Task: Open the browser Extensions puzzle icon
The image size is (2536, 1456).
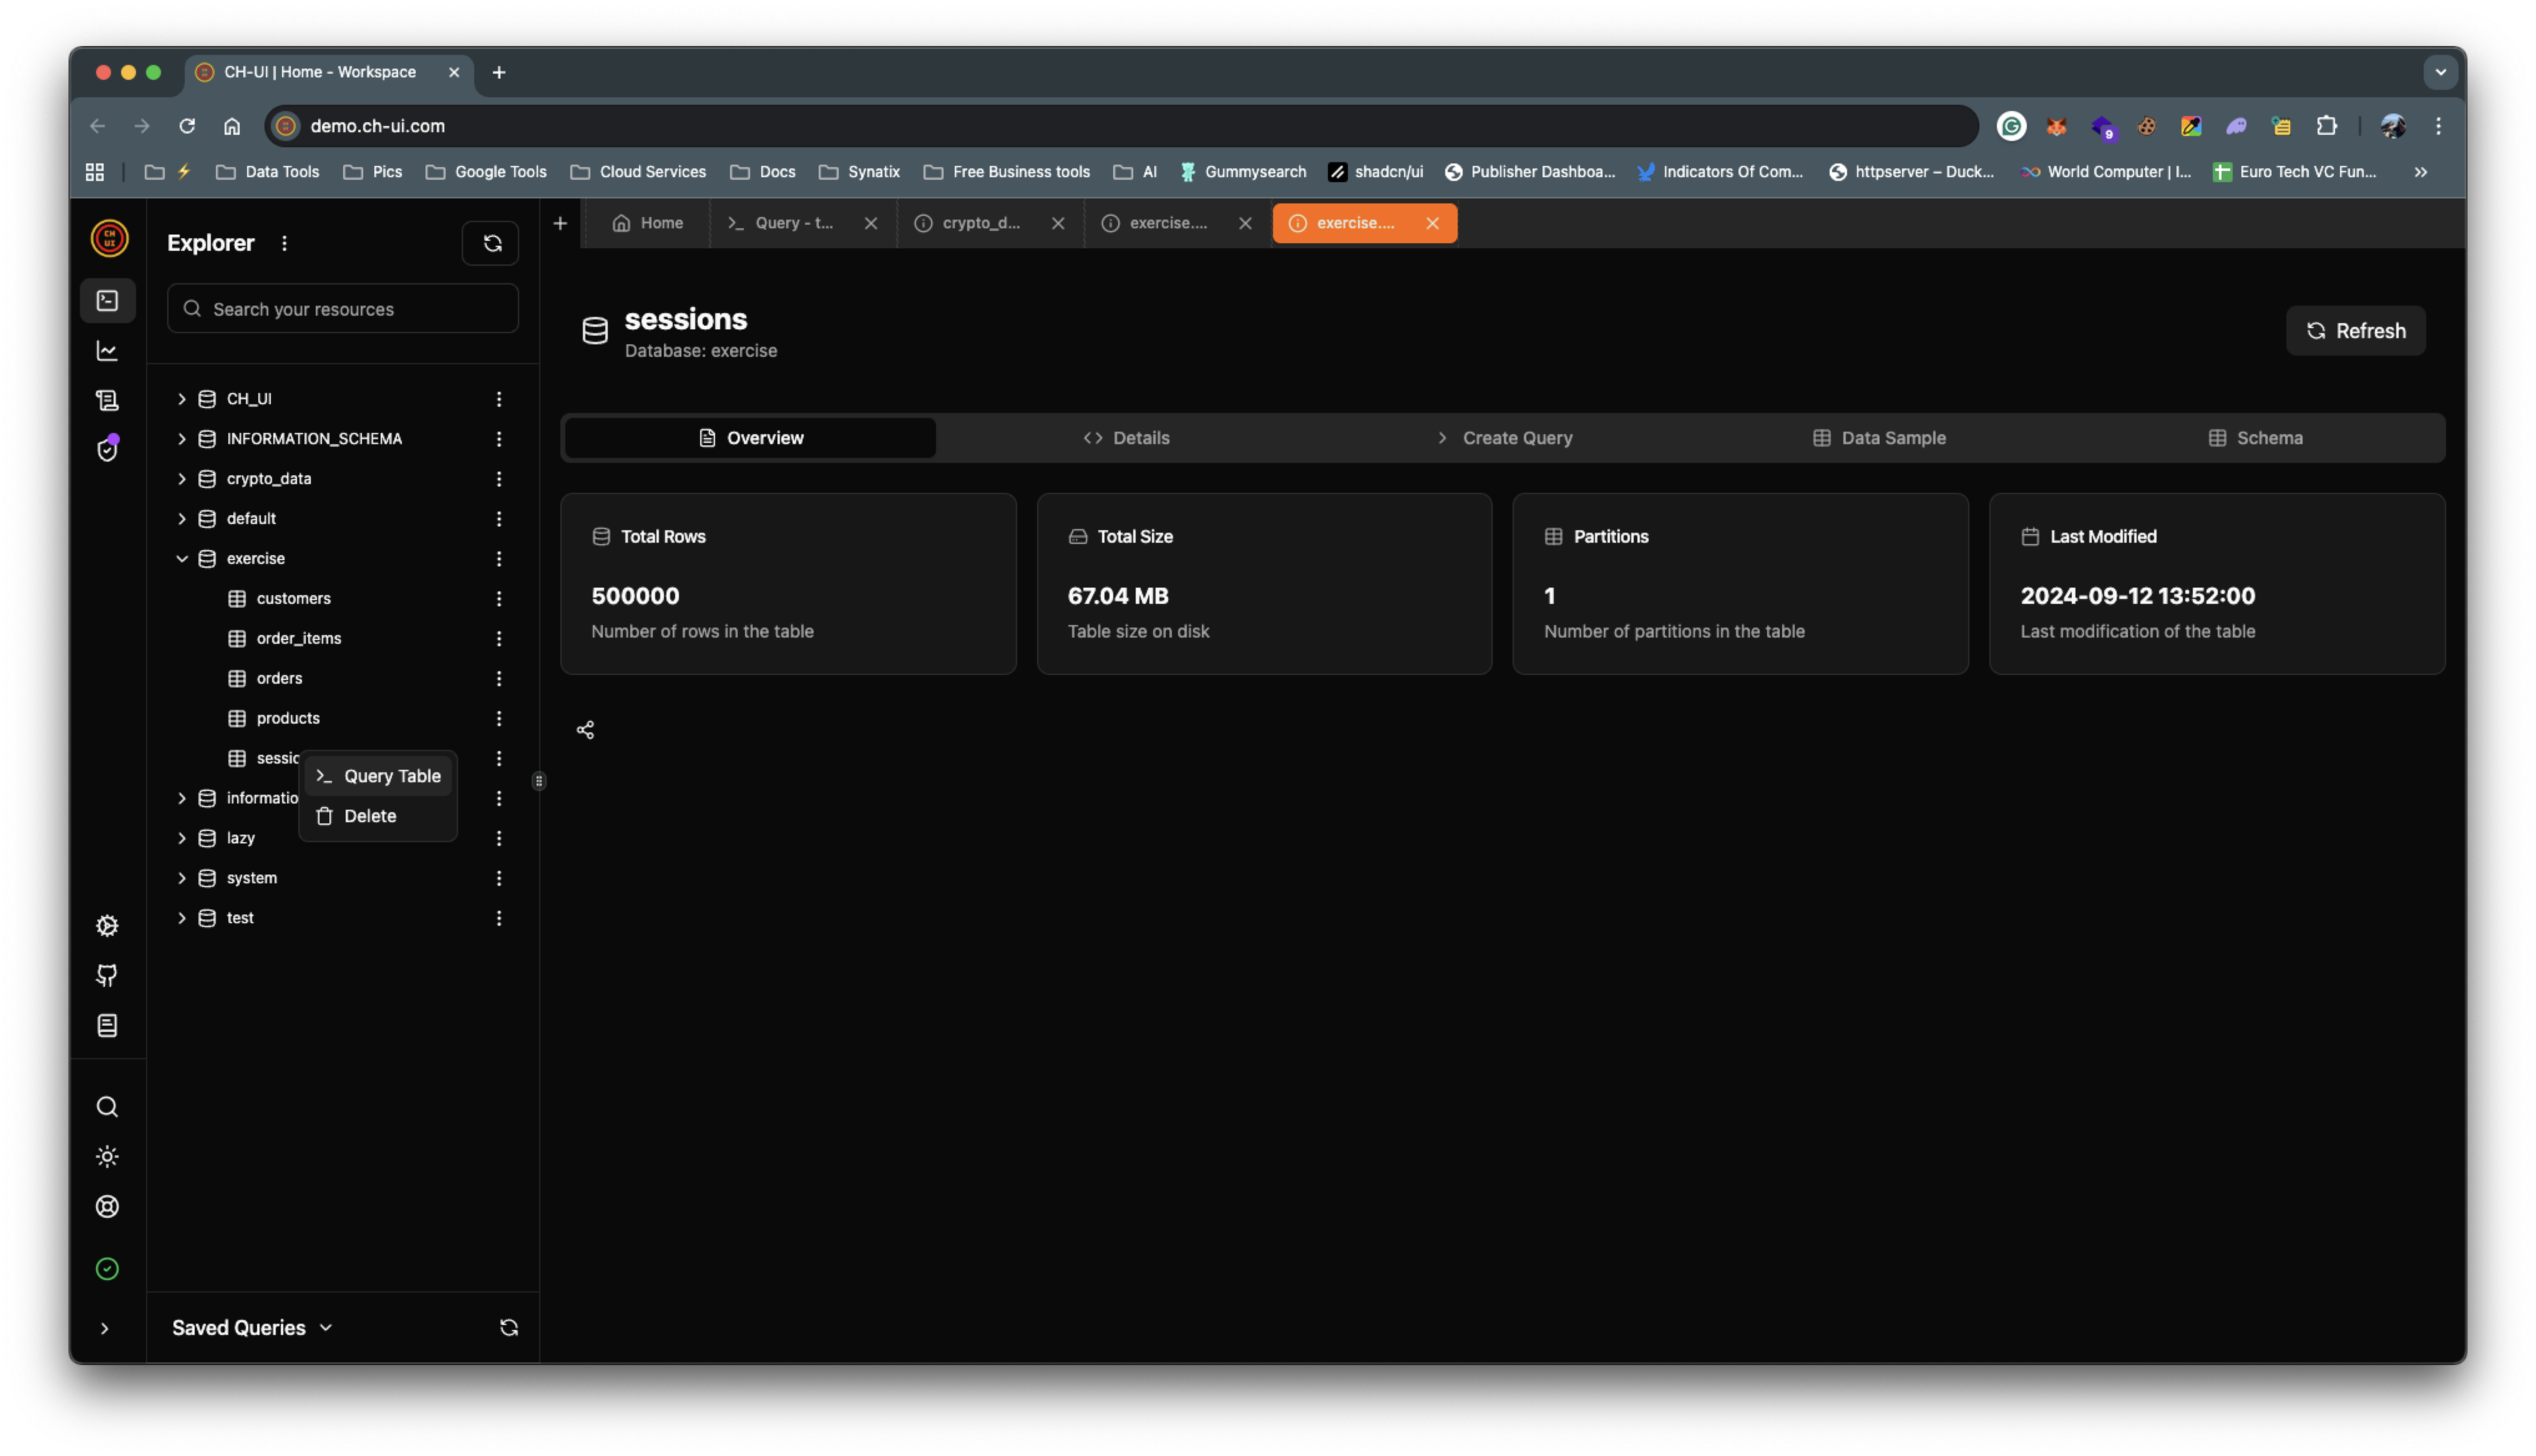Action: 2326,126
